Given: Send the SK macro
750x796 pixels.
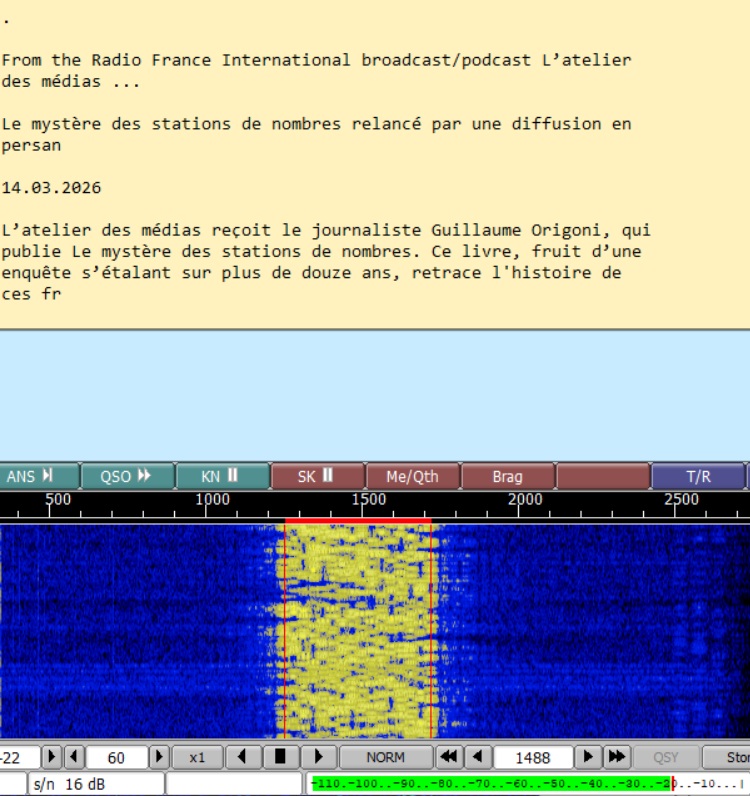Looking at the screenshot, I should coord(318,476).
